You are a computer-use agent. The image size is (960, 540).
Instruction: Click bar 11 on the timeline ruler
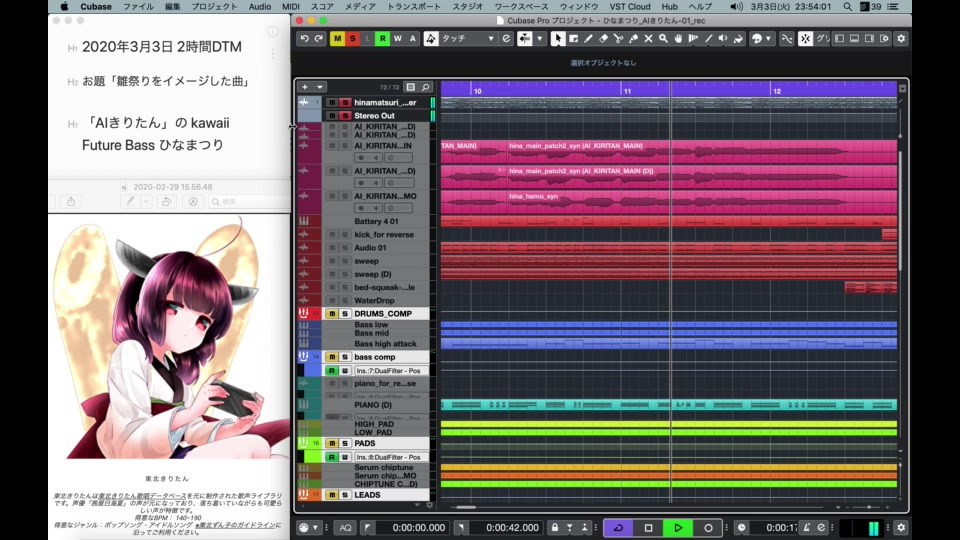click(x=627, y=91)
